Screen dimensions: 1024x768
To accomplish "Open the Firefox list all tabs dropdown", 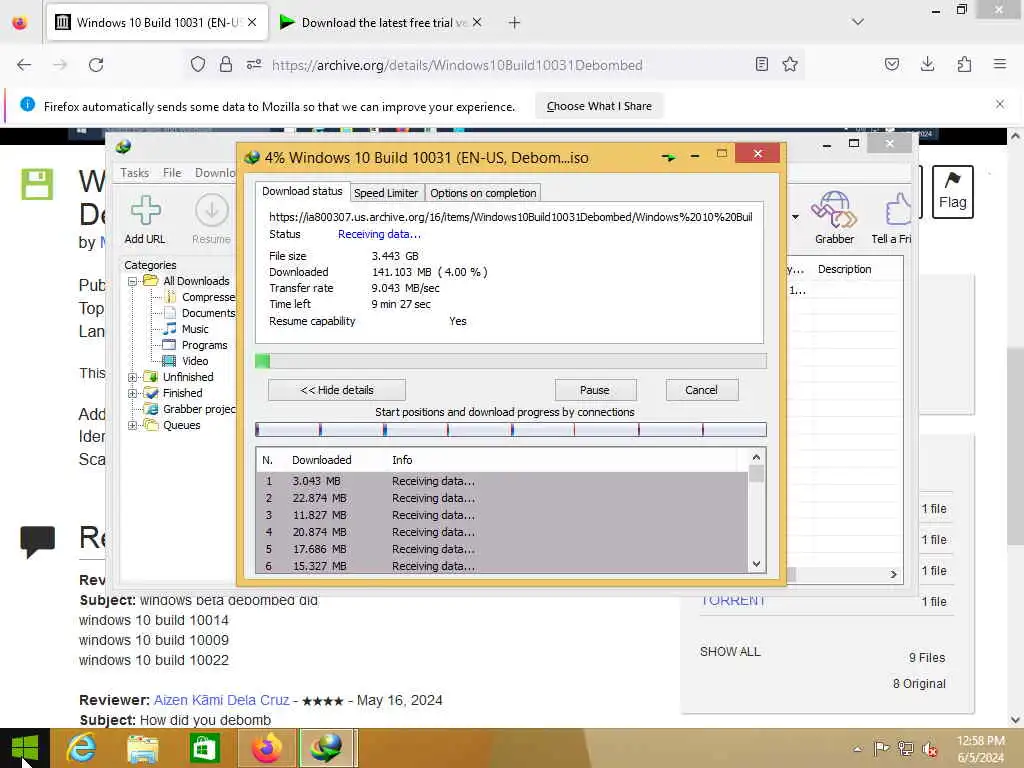I will (857, 22).
